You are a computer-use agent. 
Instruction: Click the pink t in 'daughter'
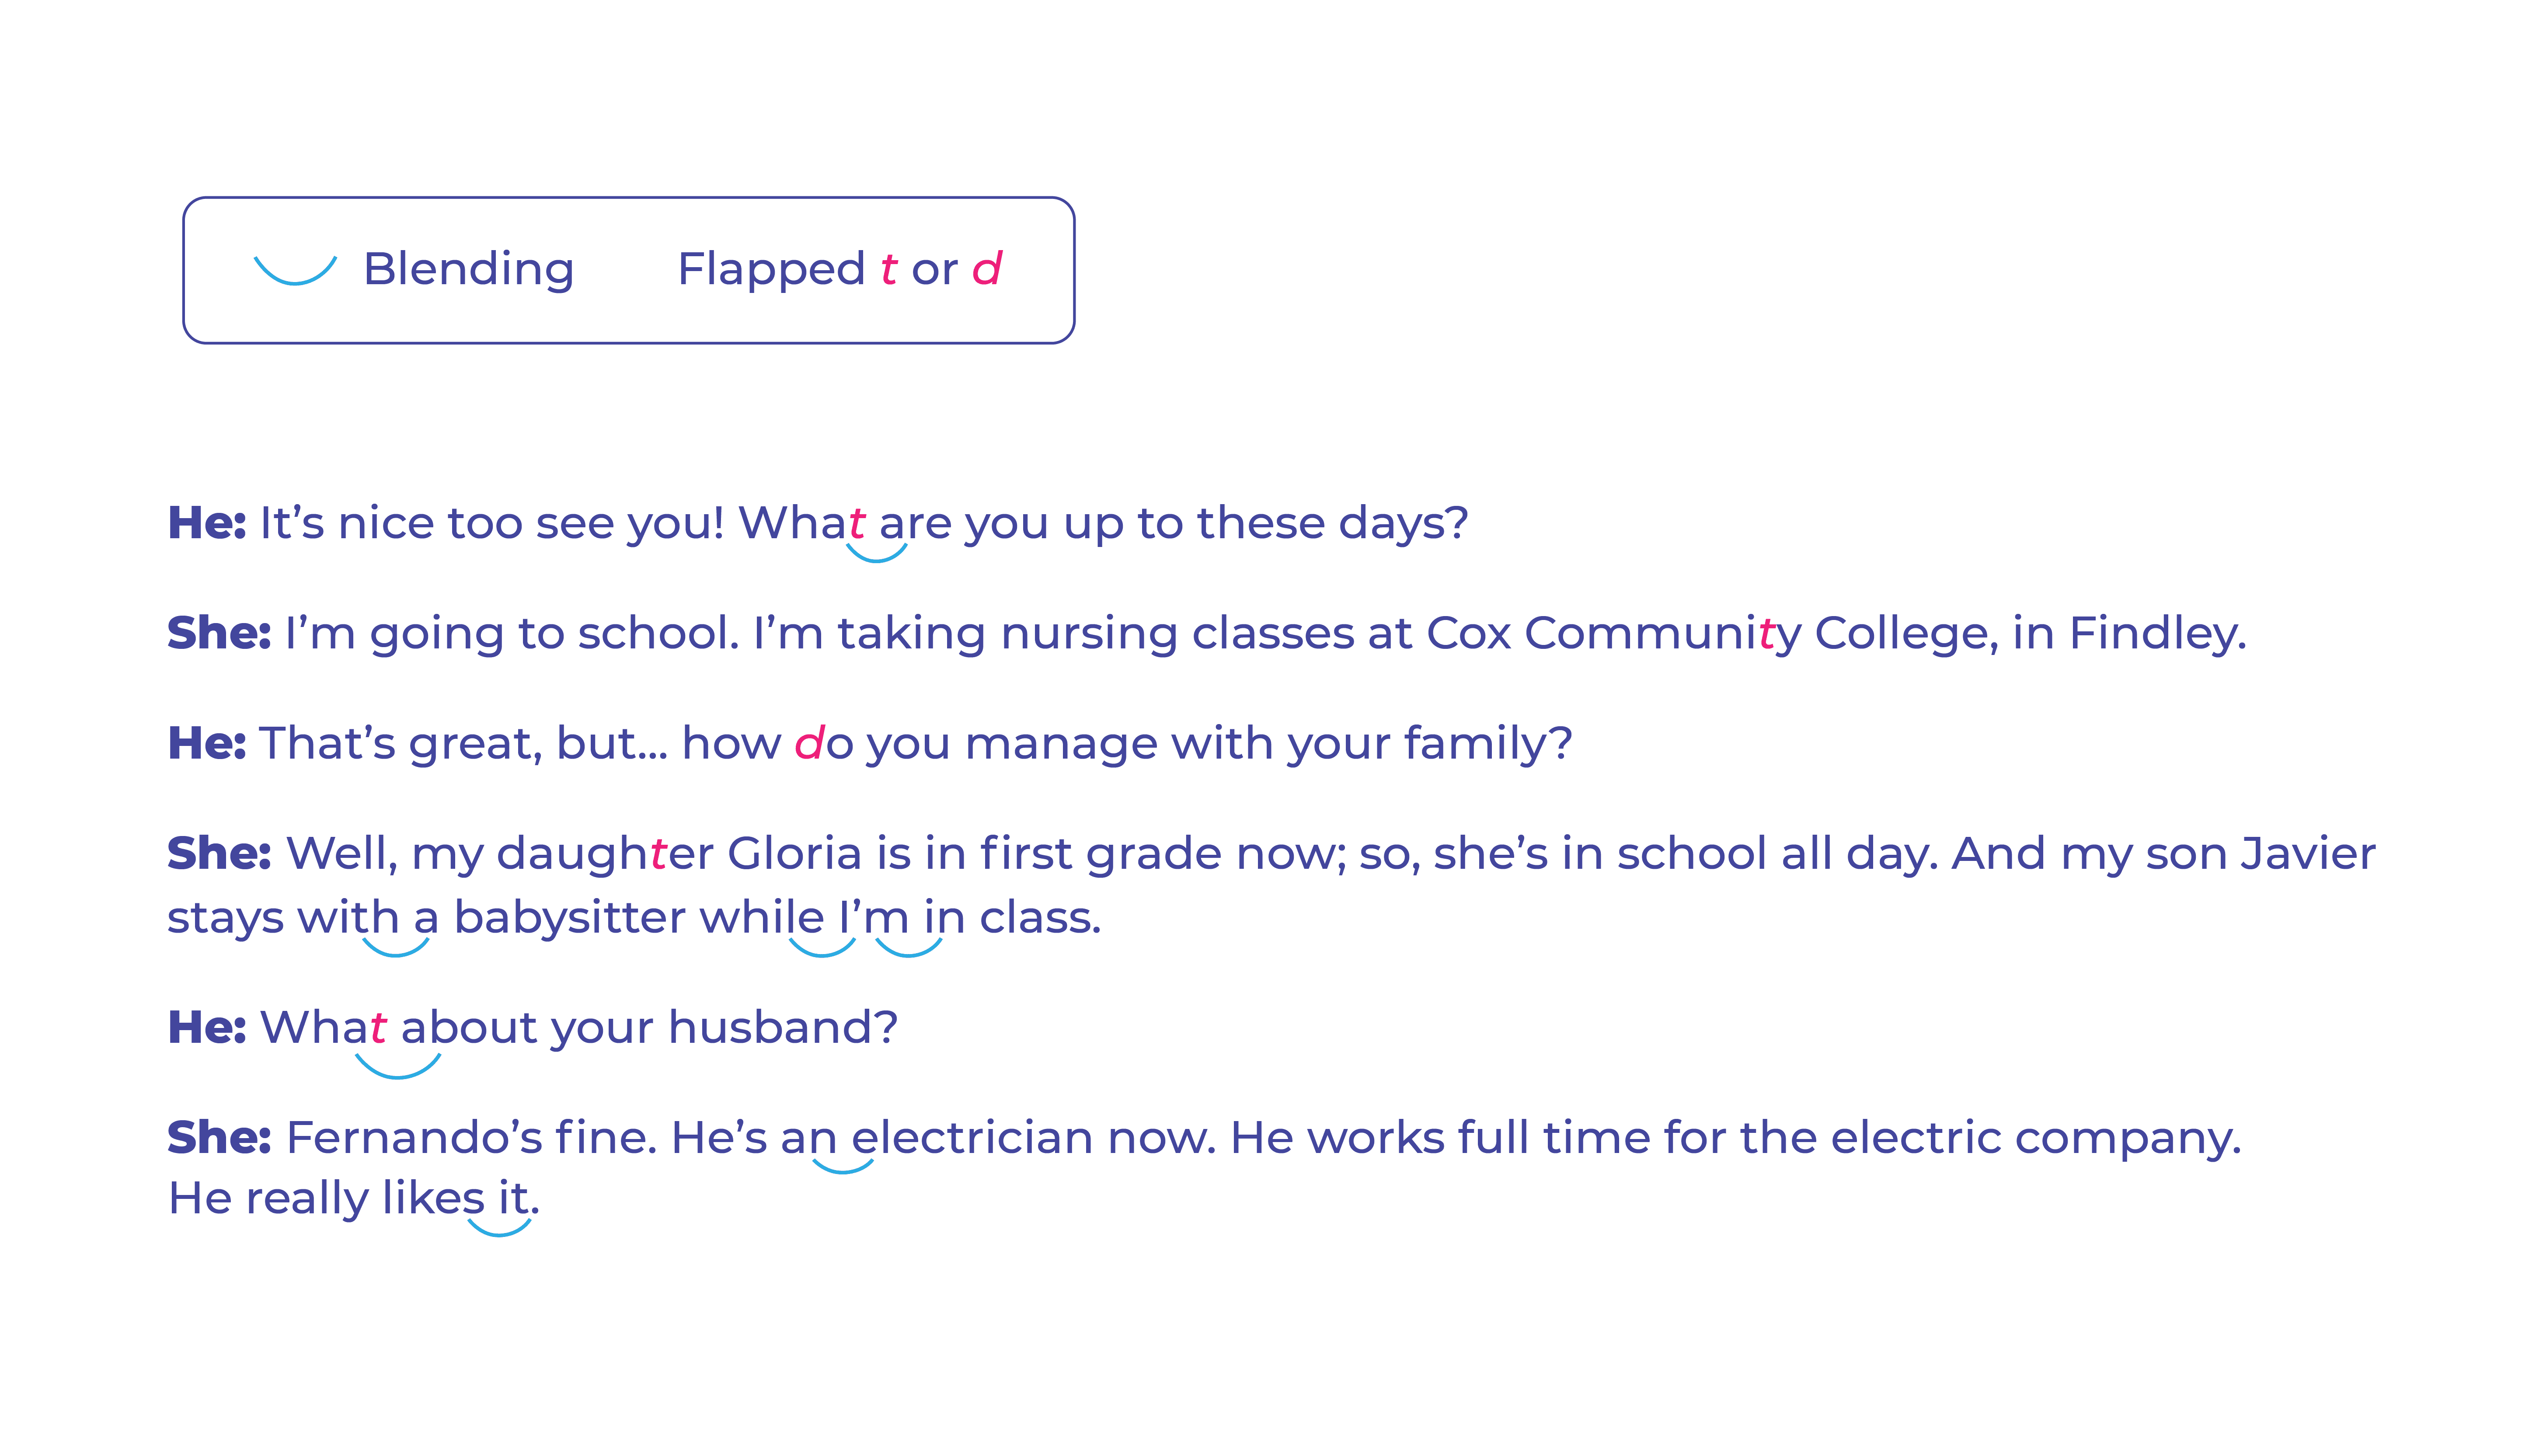658,853
